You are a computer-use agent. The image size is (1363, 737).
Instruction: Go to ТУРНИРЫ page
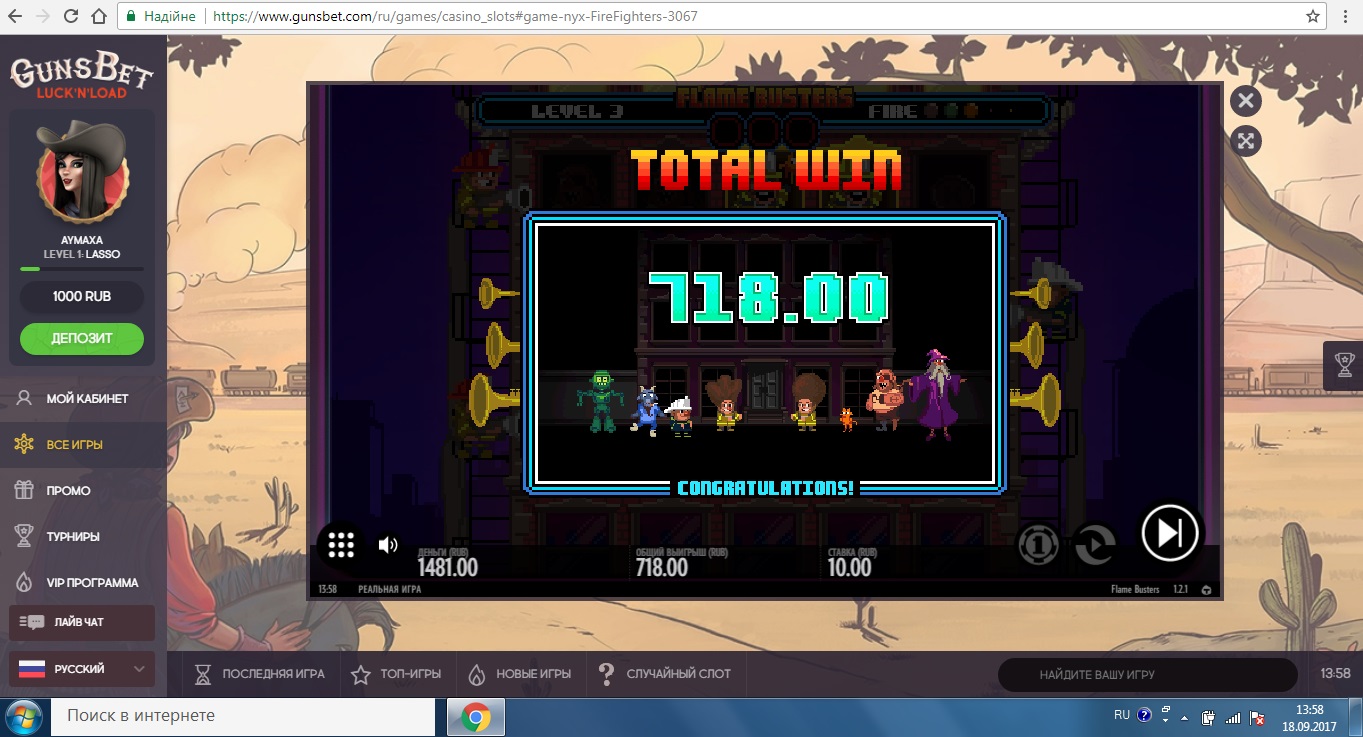(83, 536)
